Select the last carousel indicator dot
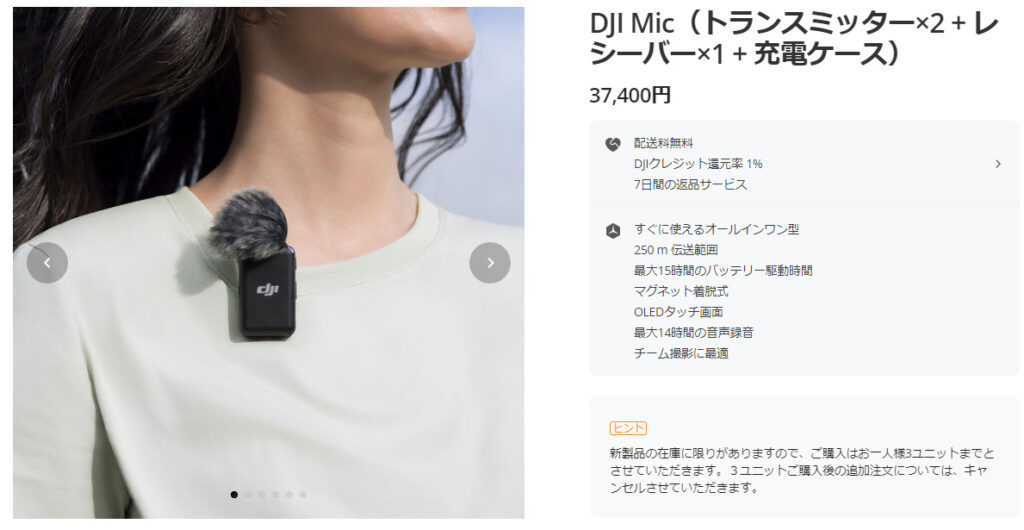Image resolution: width=1024 pixels, height=530 pixels. pos(303,495)
